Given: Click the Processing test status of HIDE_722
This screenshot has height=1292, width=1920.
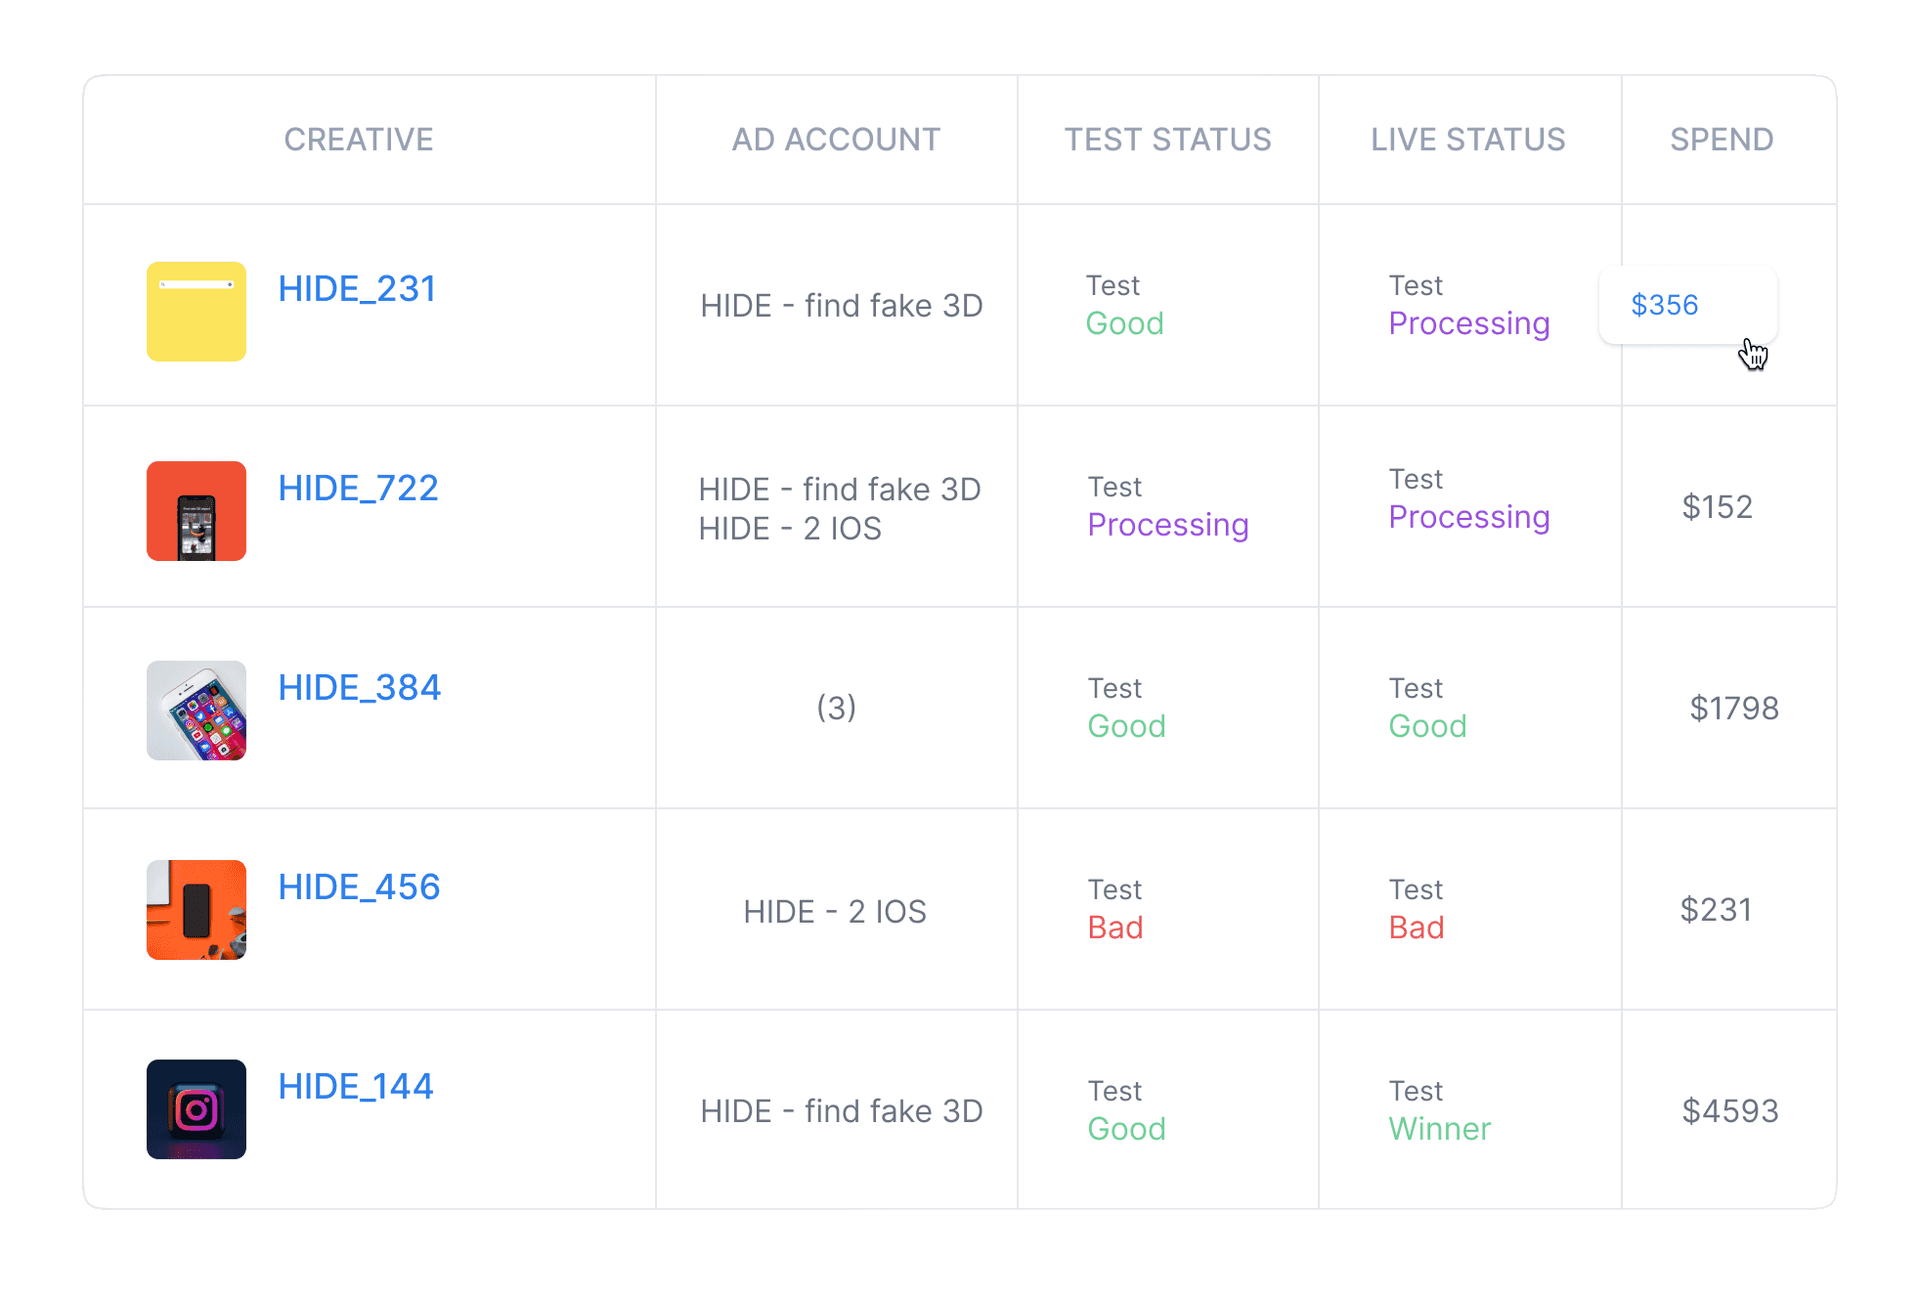Looking at the screenshot, I should pos(1168,525).
